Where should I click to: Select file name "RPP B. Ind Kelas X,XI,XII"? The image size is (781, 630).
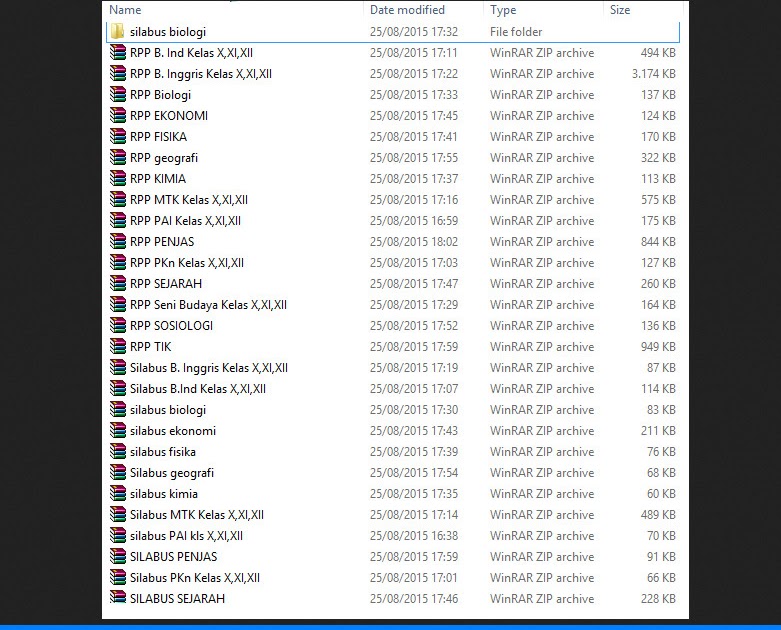click(191, 53)
